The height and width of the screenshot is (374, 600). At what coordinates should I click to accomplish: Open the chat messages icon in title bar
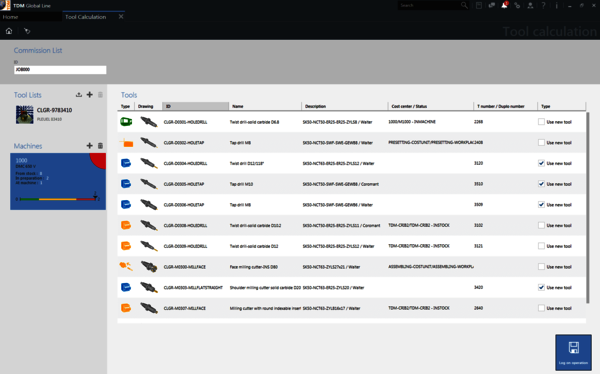[x=491, y=5]
